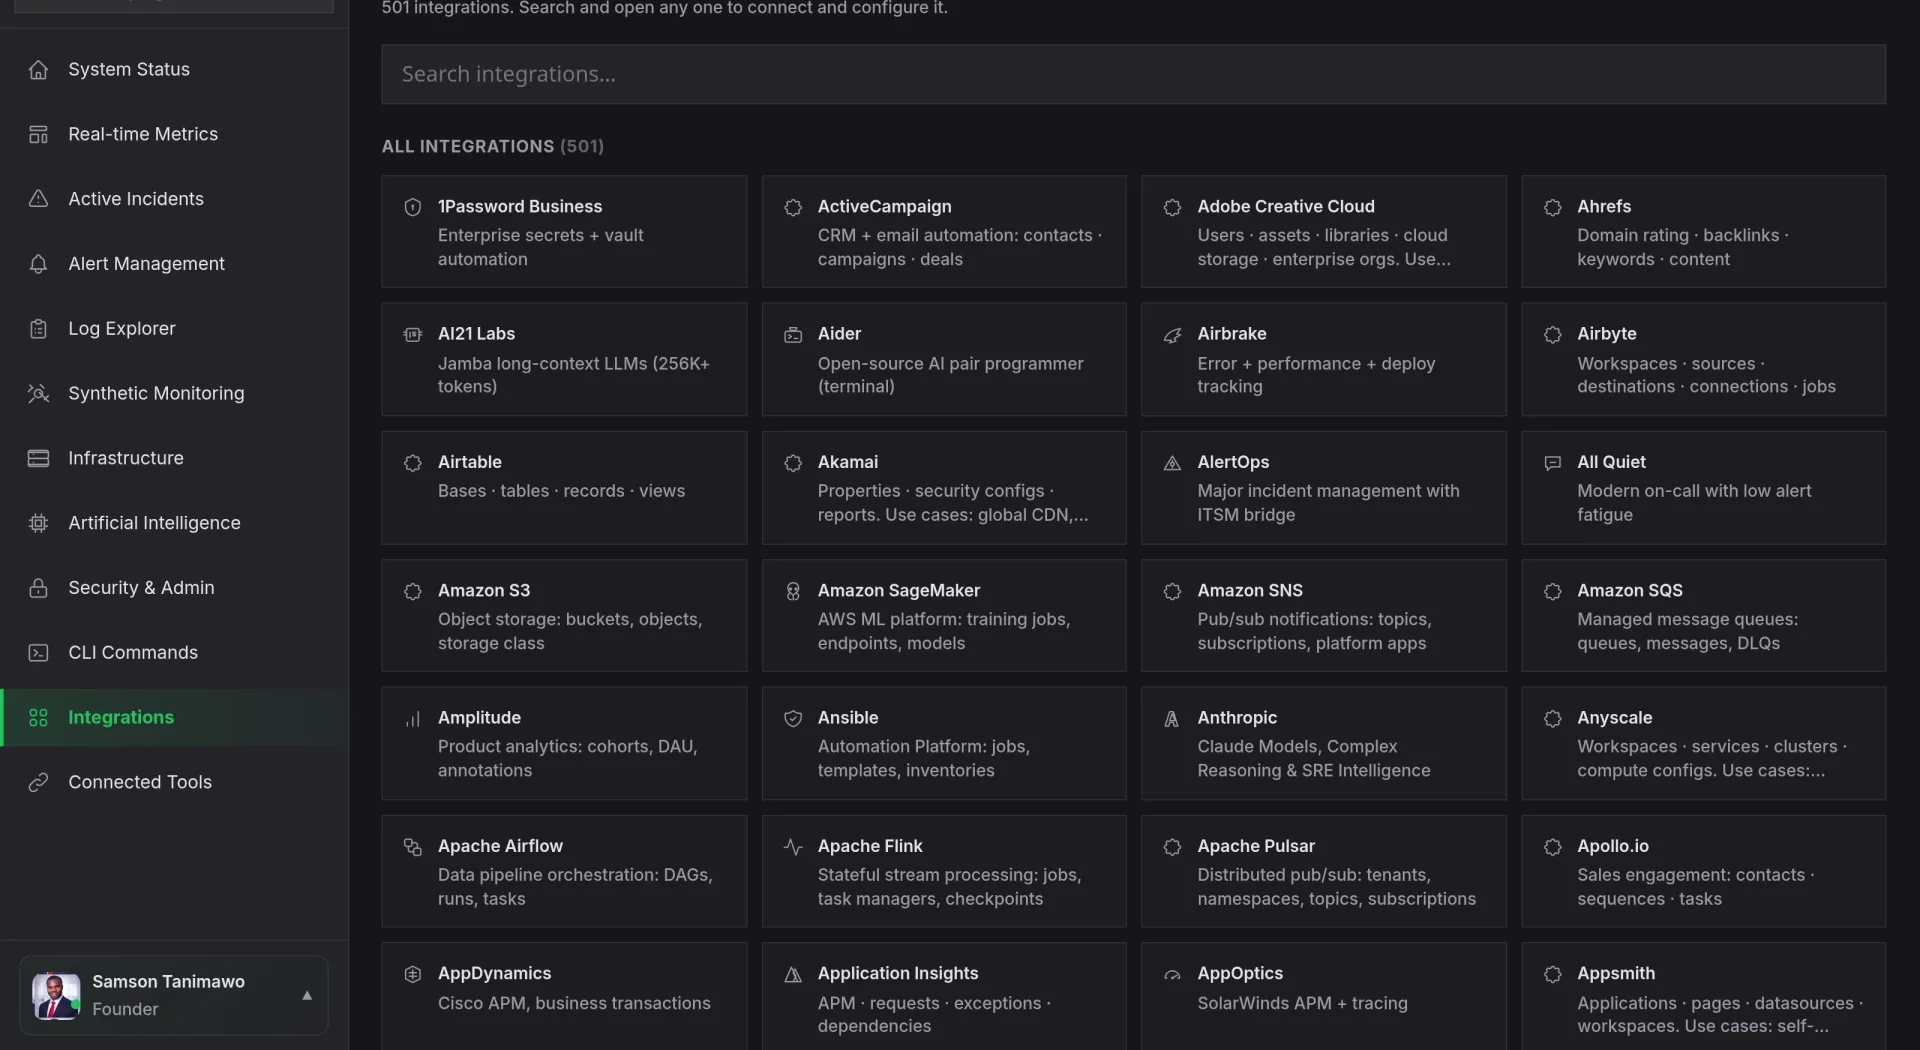Open Connected Tools section

[x=174, y=782]
